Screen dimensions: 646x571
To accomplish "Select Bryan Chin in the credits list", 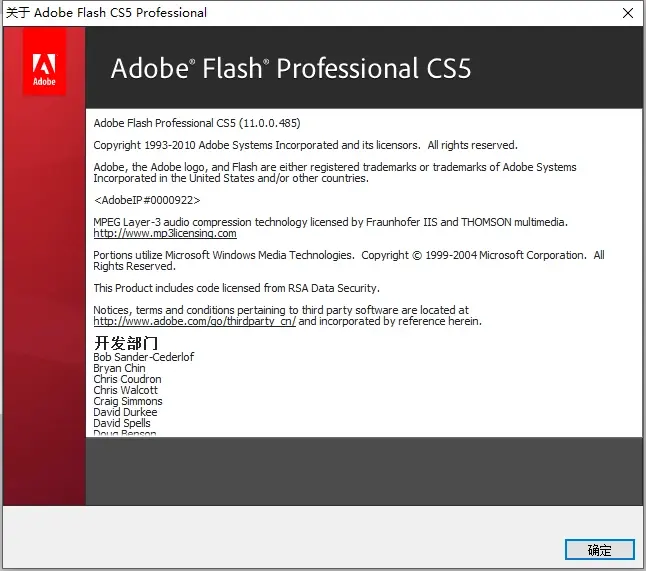I will [119, 368].
